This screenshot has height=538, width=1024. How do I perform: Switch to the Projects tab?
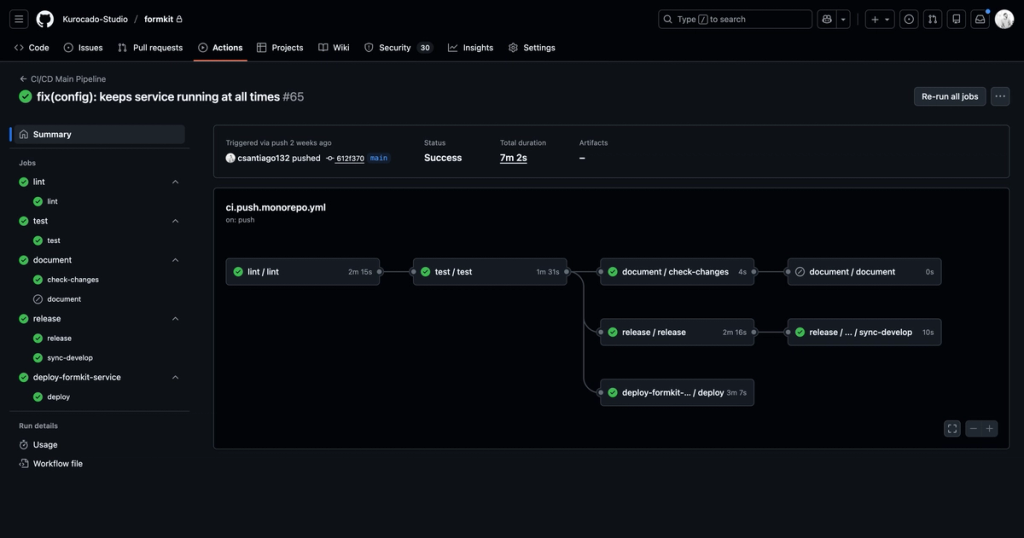click(280, 48)
